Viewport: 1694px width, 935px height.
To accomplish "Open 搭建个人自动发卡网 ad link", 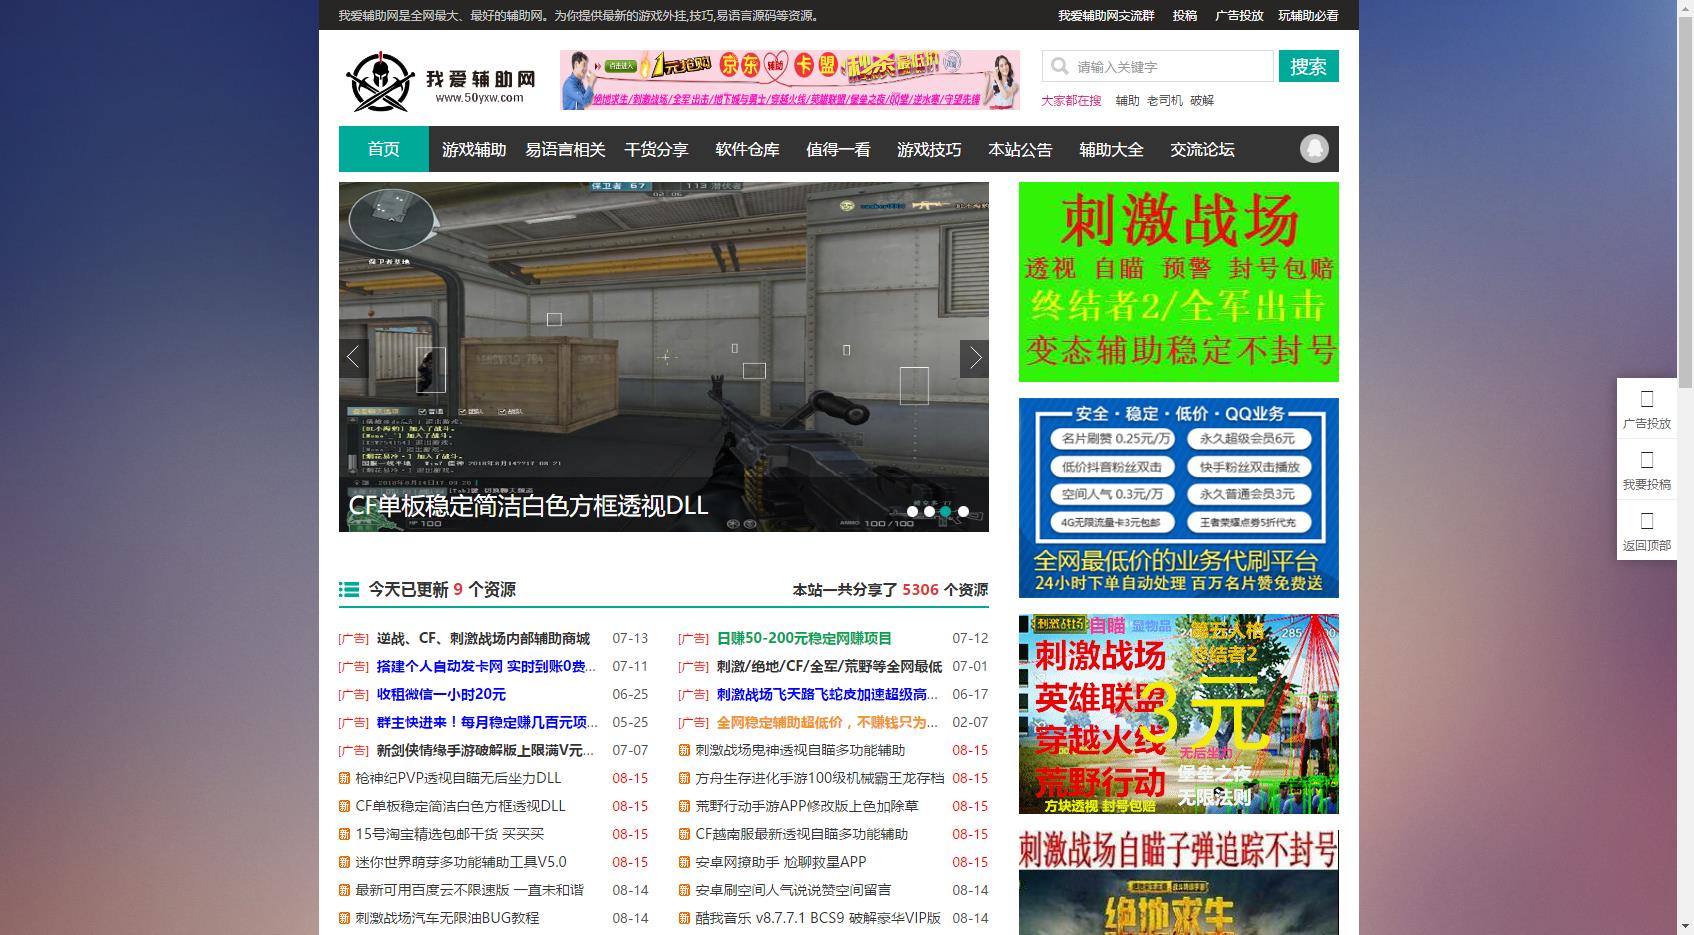I will 487,666.
